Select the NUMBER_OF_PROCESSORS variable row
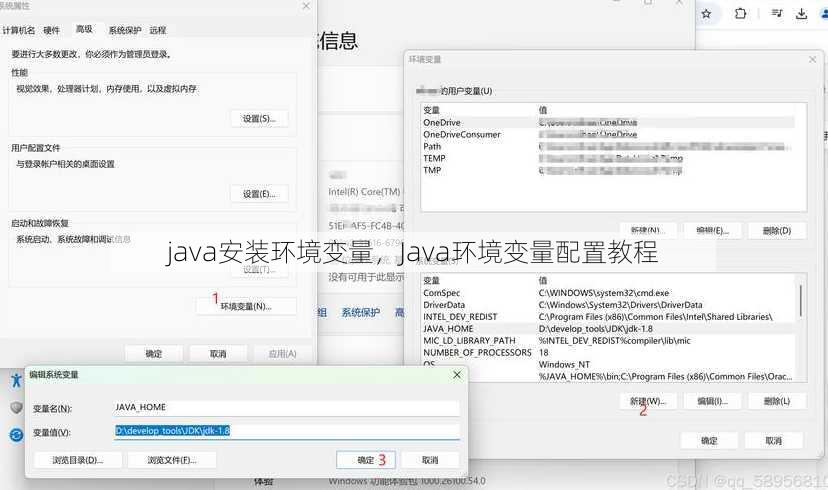 608,352
